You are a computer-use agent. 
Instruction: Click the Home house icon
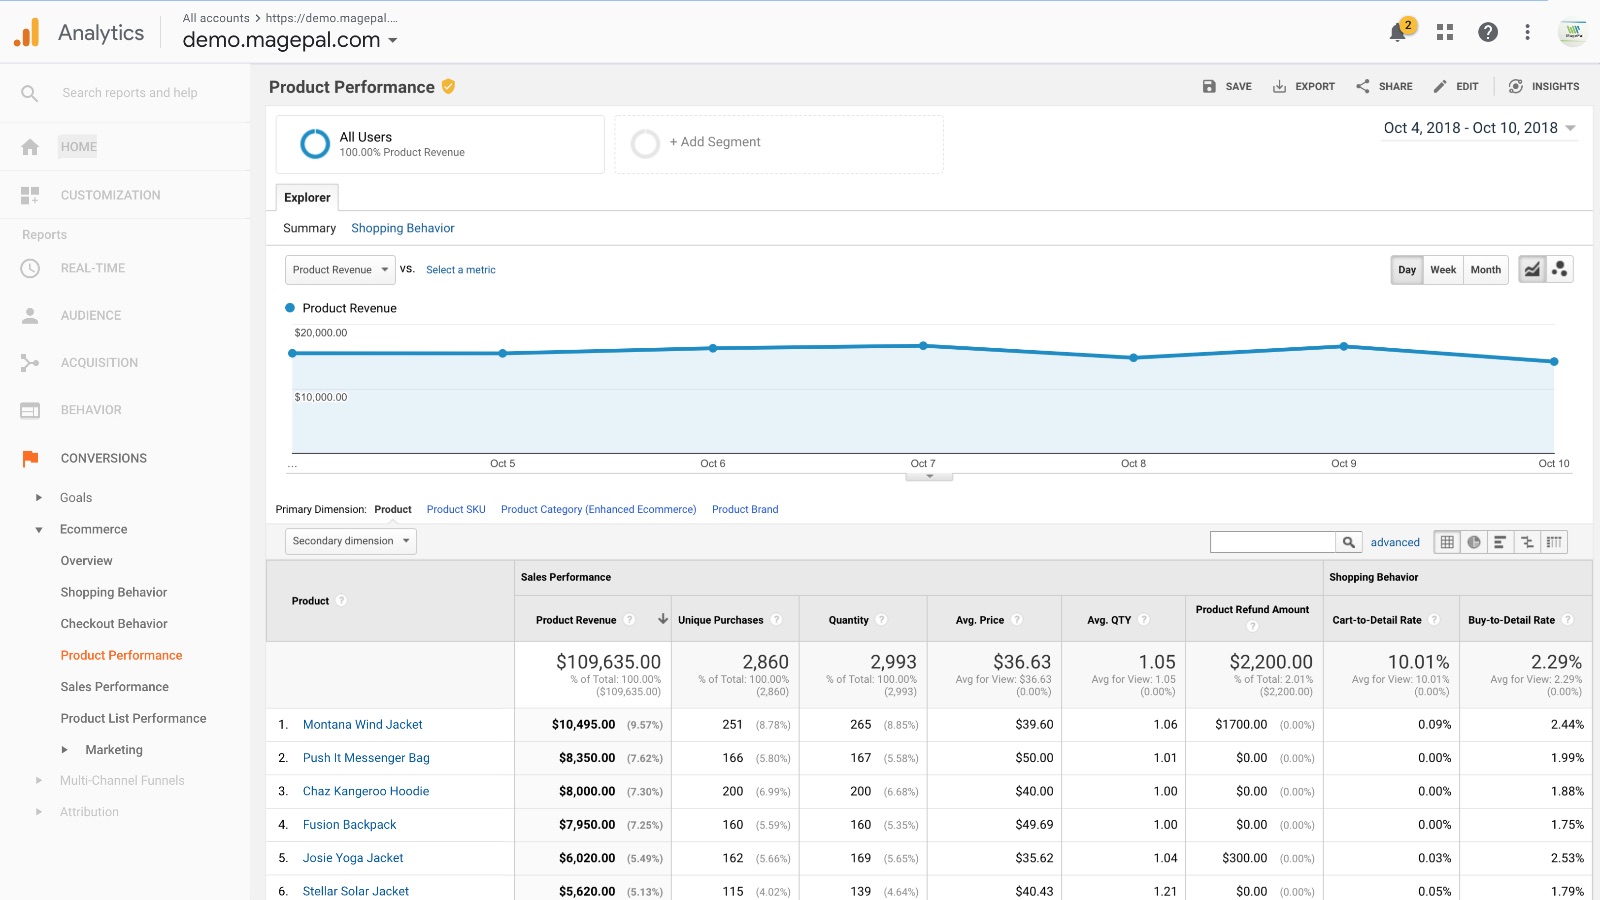[x=30, y=147]
